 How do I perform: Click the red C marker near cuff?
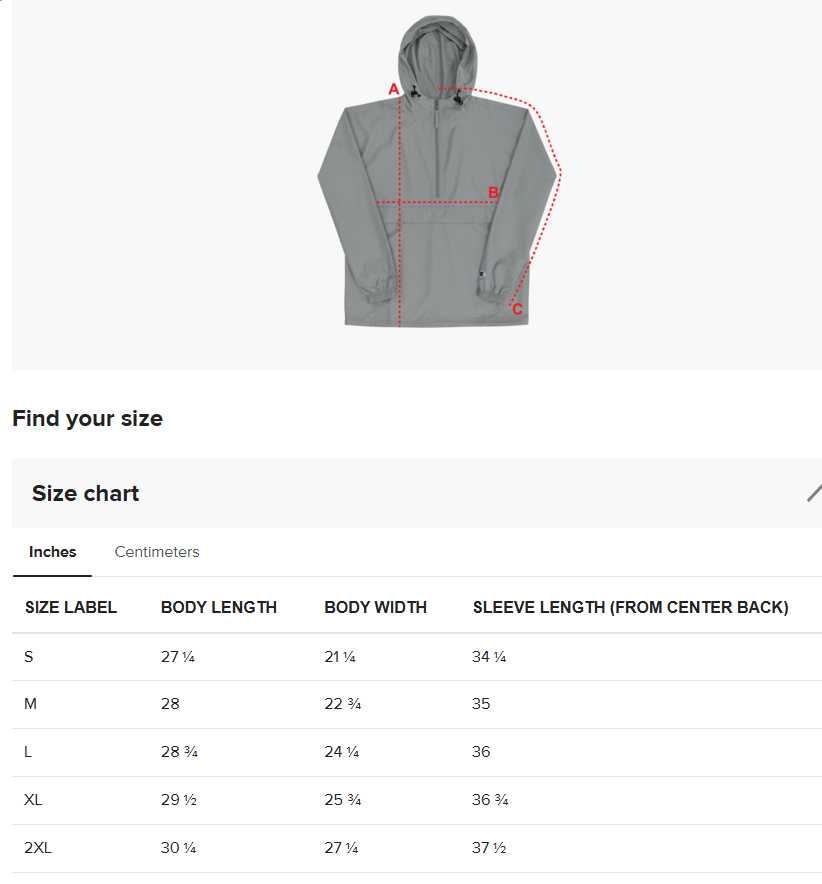[517, 310]
